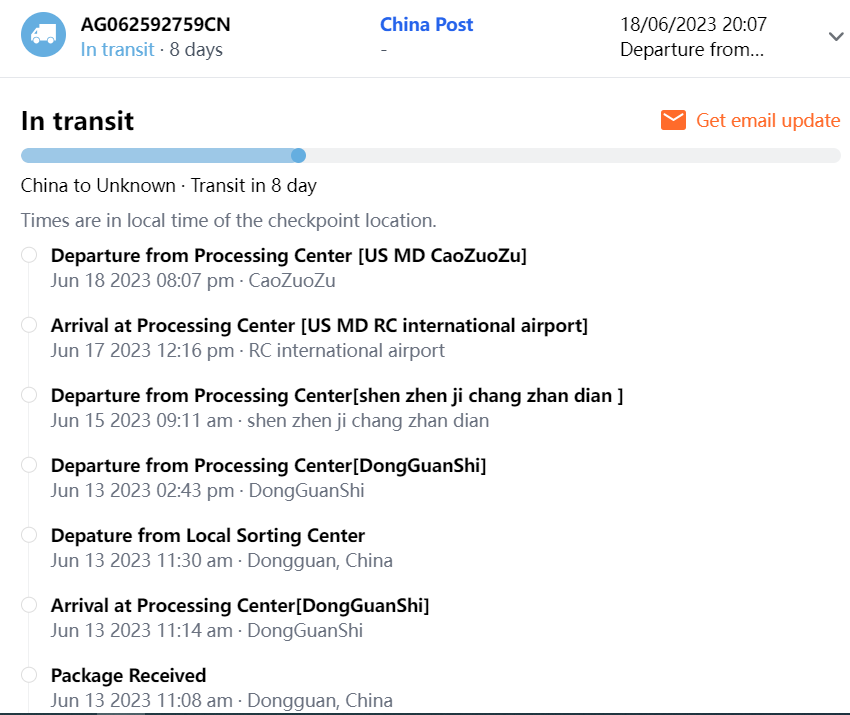Viewport: 850px width, 715px height.
Task: Click the timeline circle for Departure from DongGuanShi
Action: coord(29,465)
